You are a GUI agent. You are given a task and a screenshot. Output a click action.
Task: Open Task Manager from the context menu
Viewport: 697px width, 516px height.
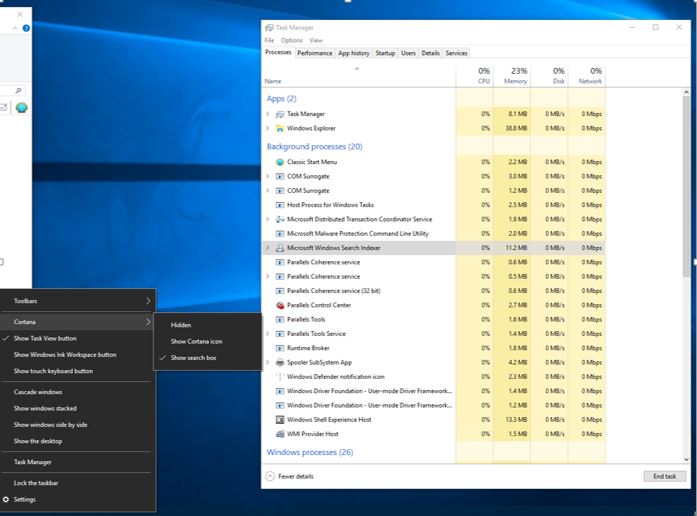tap(78, 462)
